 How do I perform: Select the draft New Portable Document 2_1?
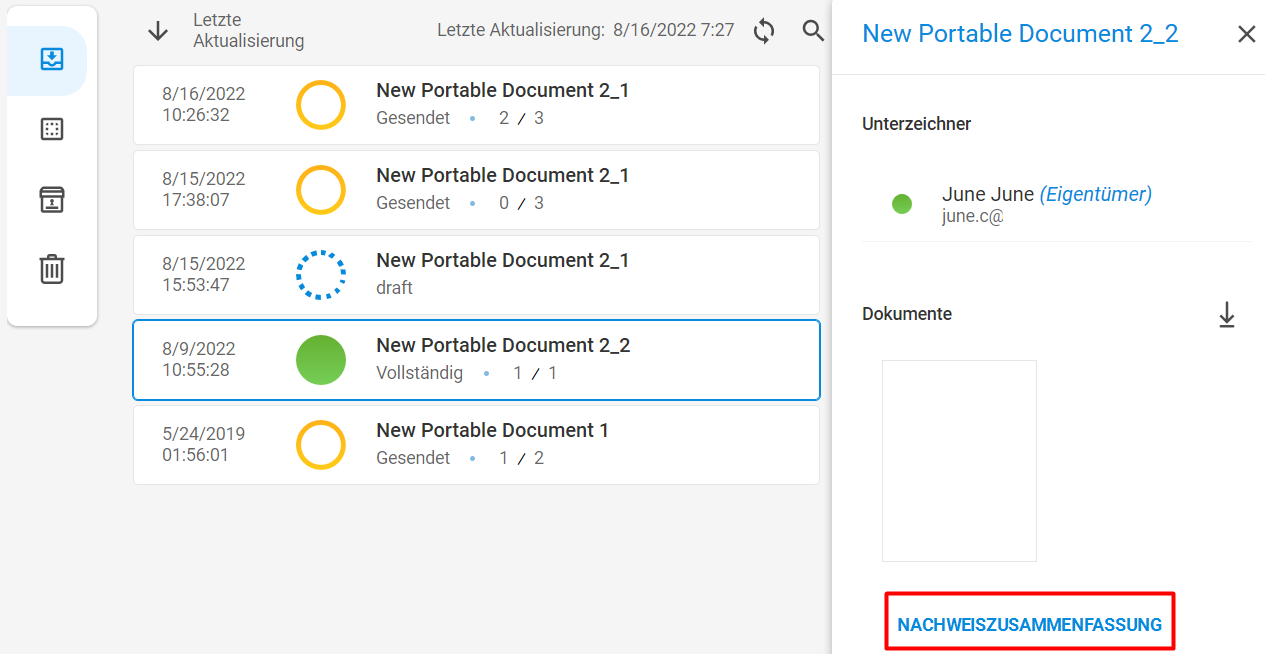click(476, 275)
